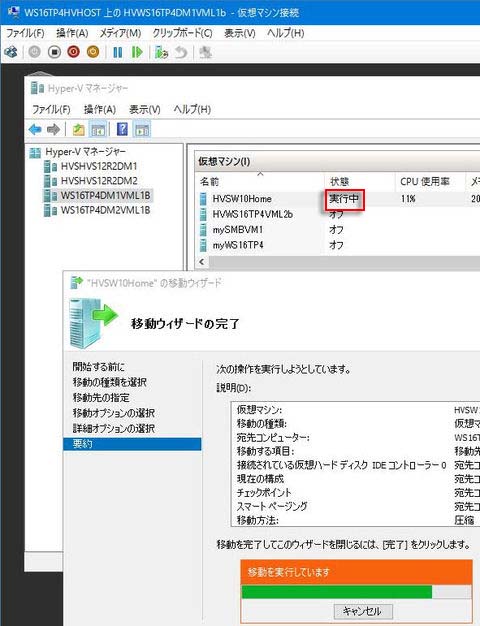The width and height of the screenshot is (480, 626).
Task: Click the Revert toolbar icon
Action: coord(181,52)
